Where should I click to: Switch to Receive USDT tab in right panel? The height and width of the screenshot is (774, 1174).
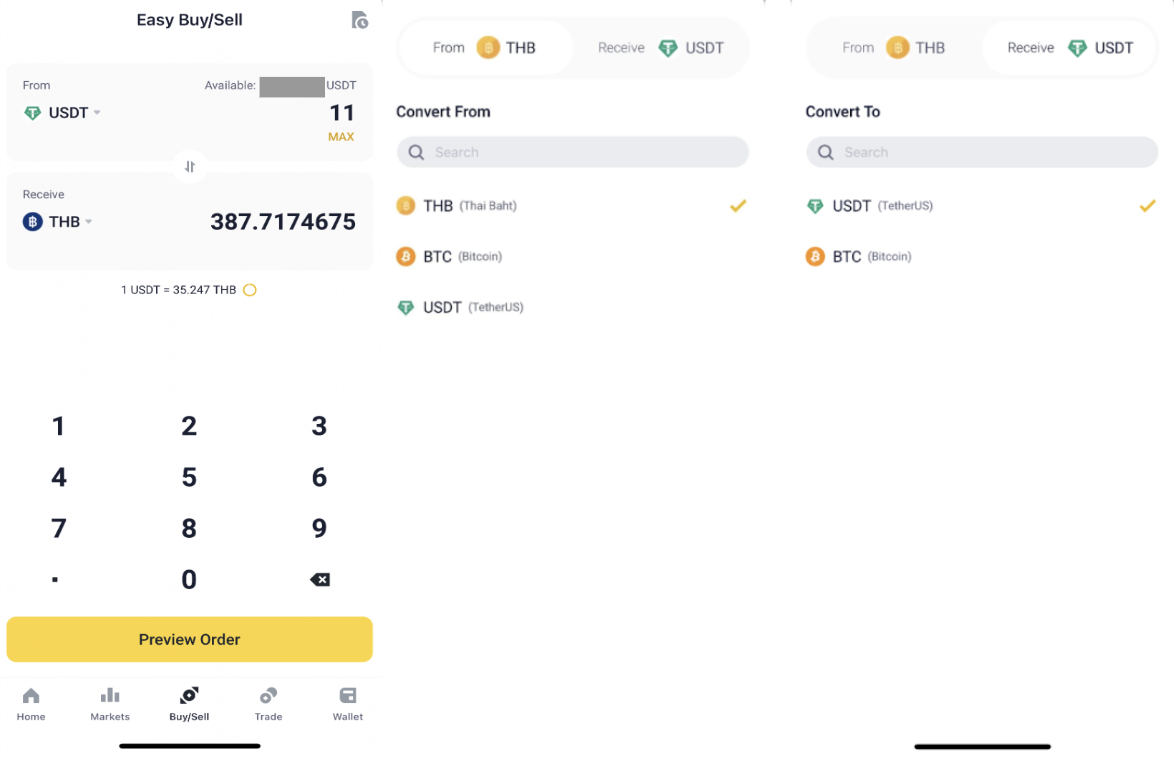pos(1070,48)
